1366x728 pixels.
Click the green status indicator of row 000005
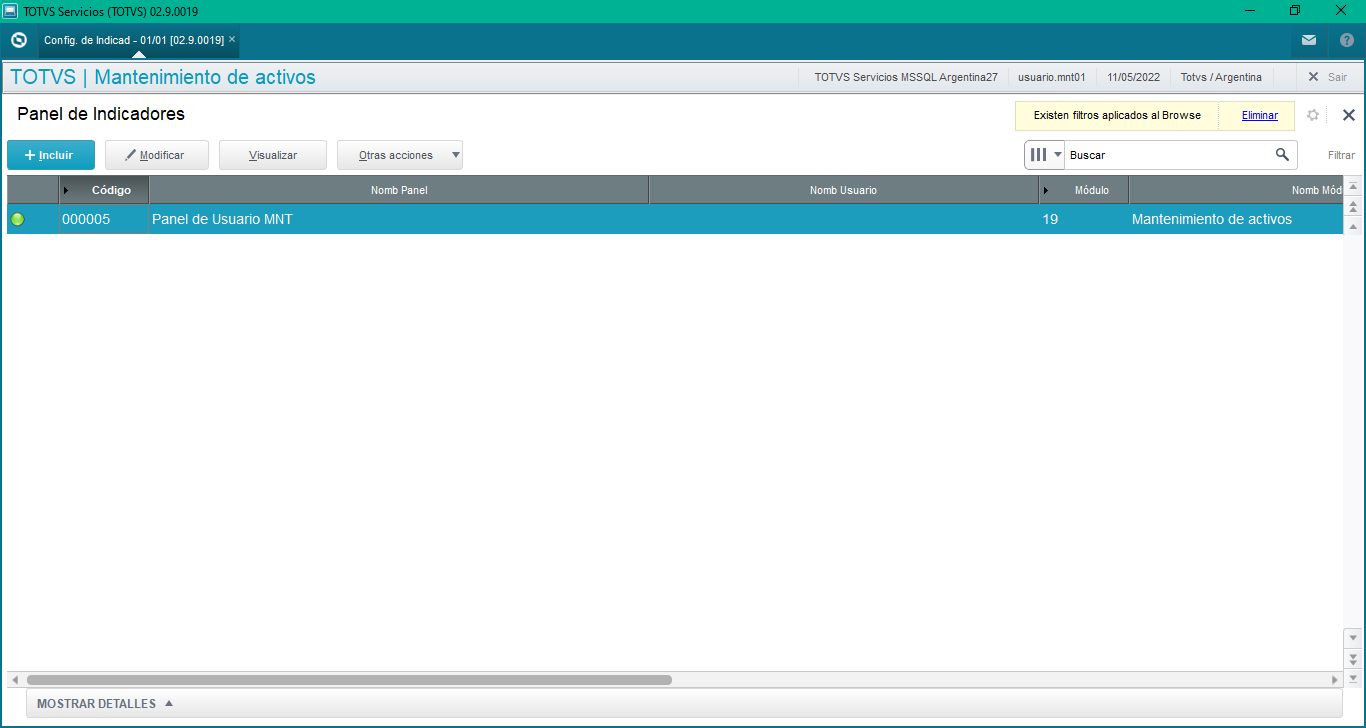click(x=17, y=219)
